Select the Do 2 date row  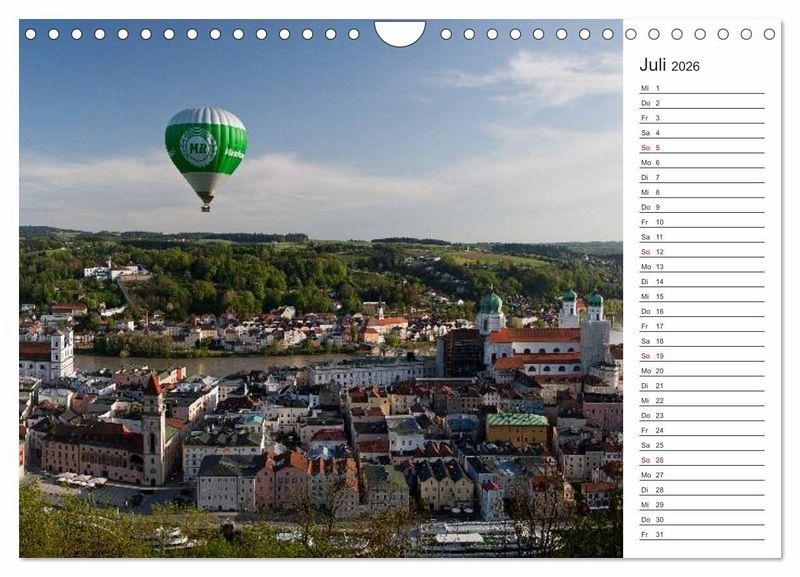pyautogui.click(x=702, y=103)
